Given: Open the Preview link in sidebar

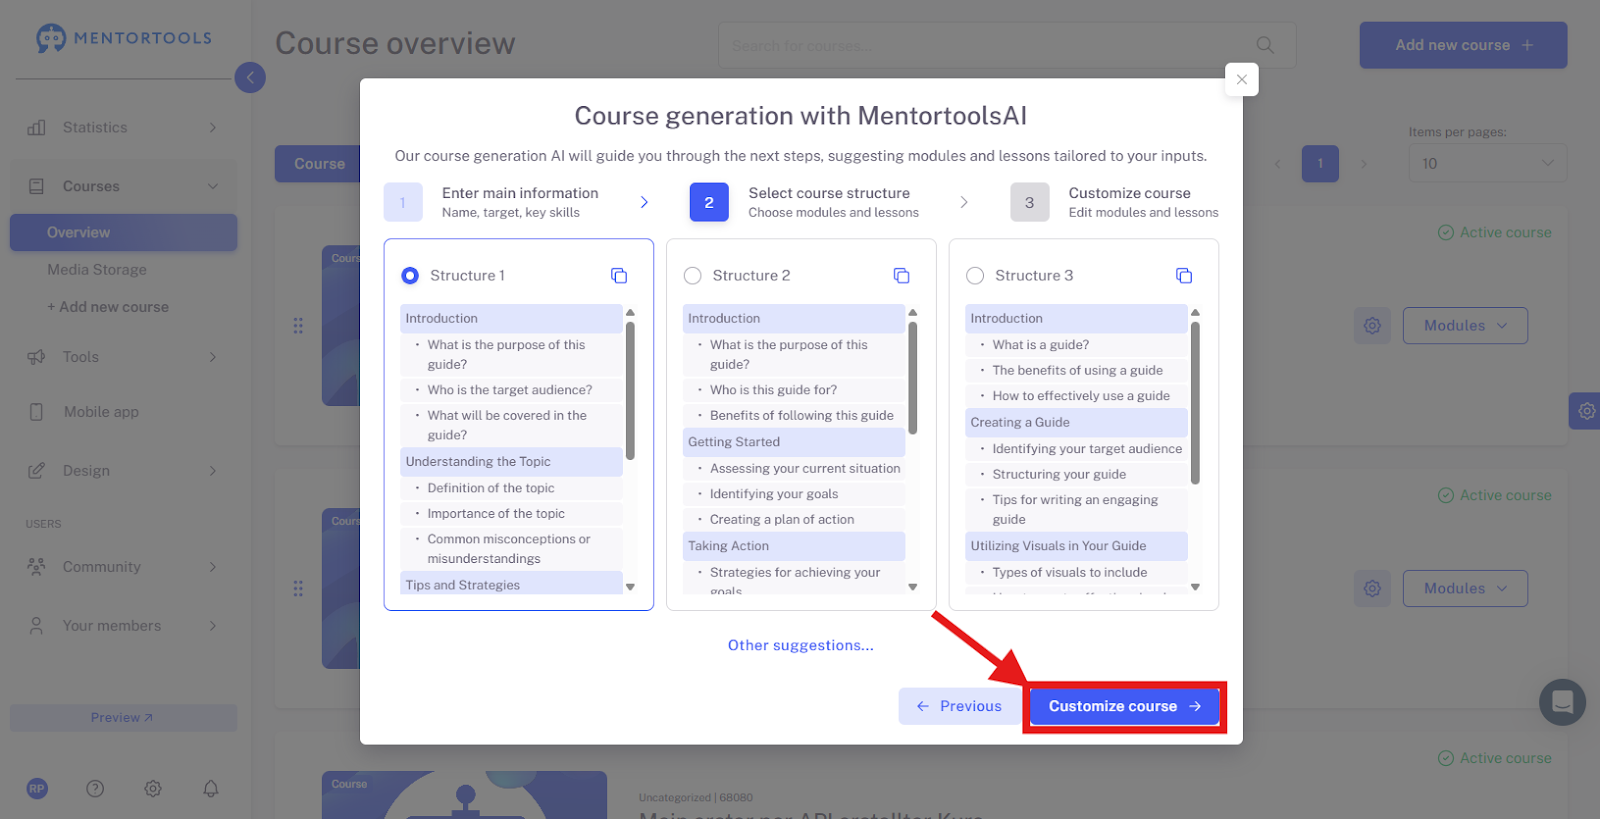Looking at the screenshot, I should click(124, 718).
